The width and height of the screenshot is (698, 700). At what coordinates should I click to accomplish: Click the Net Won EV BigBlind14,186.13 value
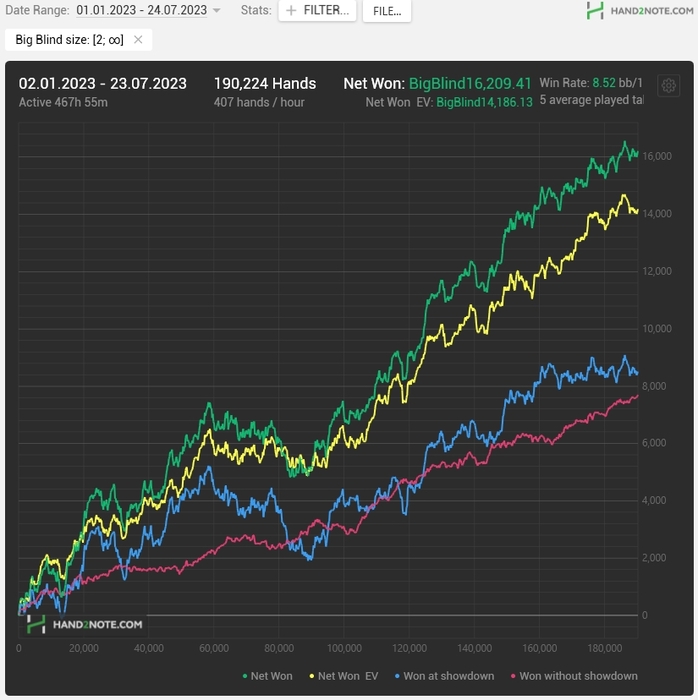pos(484,102)
